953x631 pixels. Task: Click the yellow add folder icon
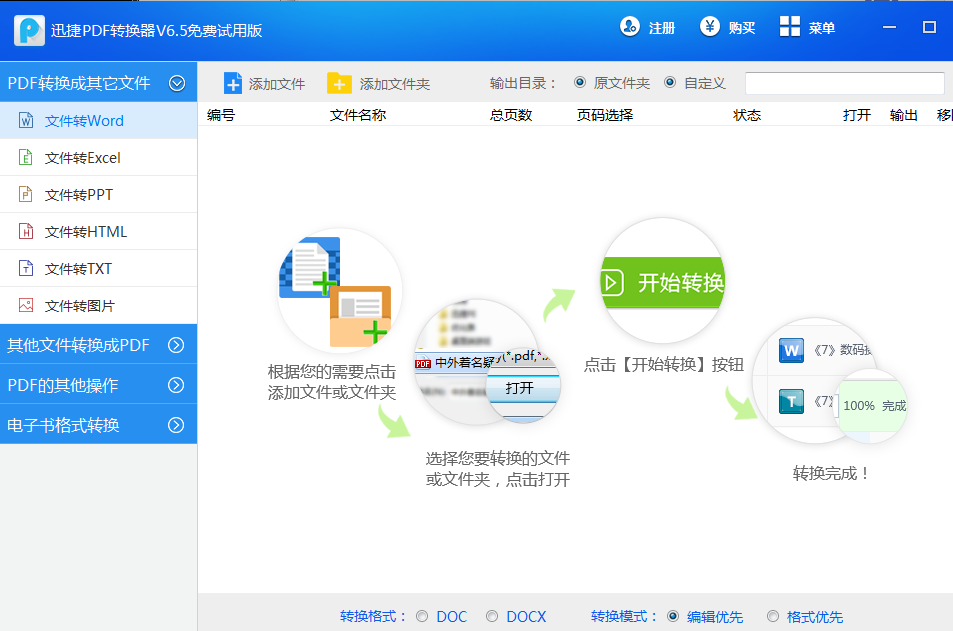click(339, 83)
